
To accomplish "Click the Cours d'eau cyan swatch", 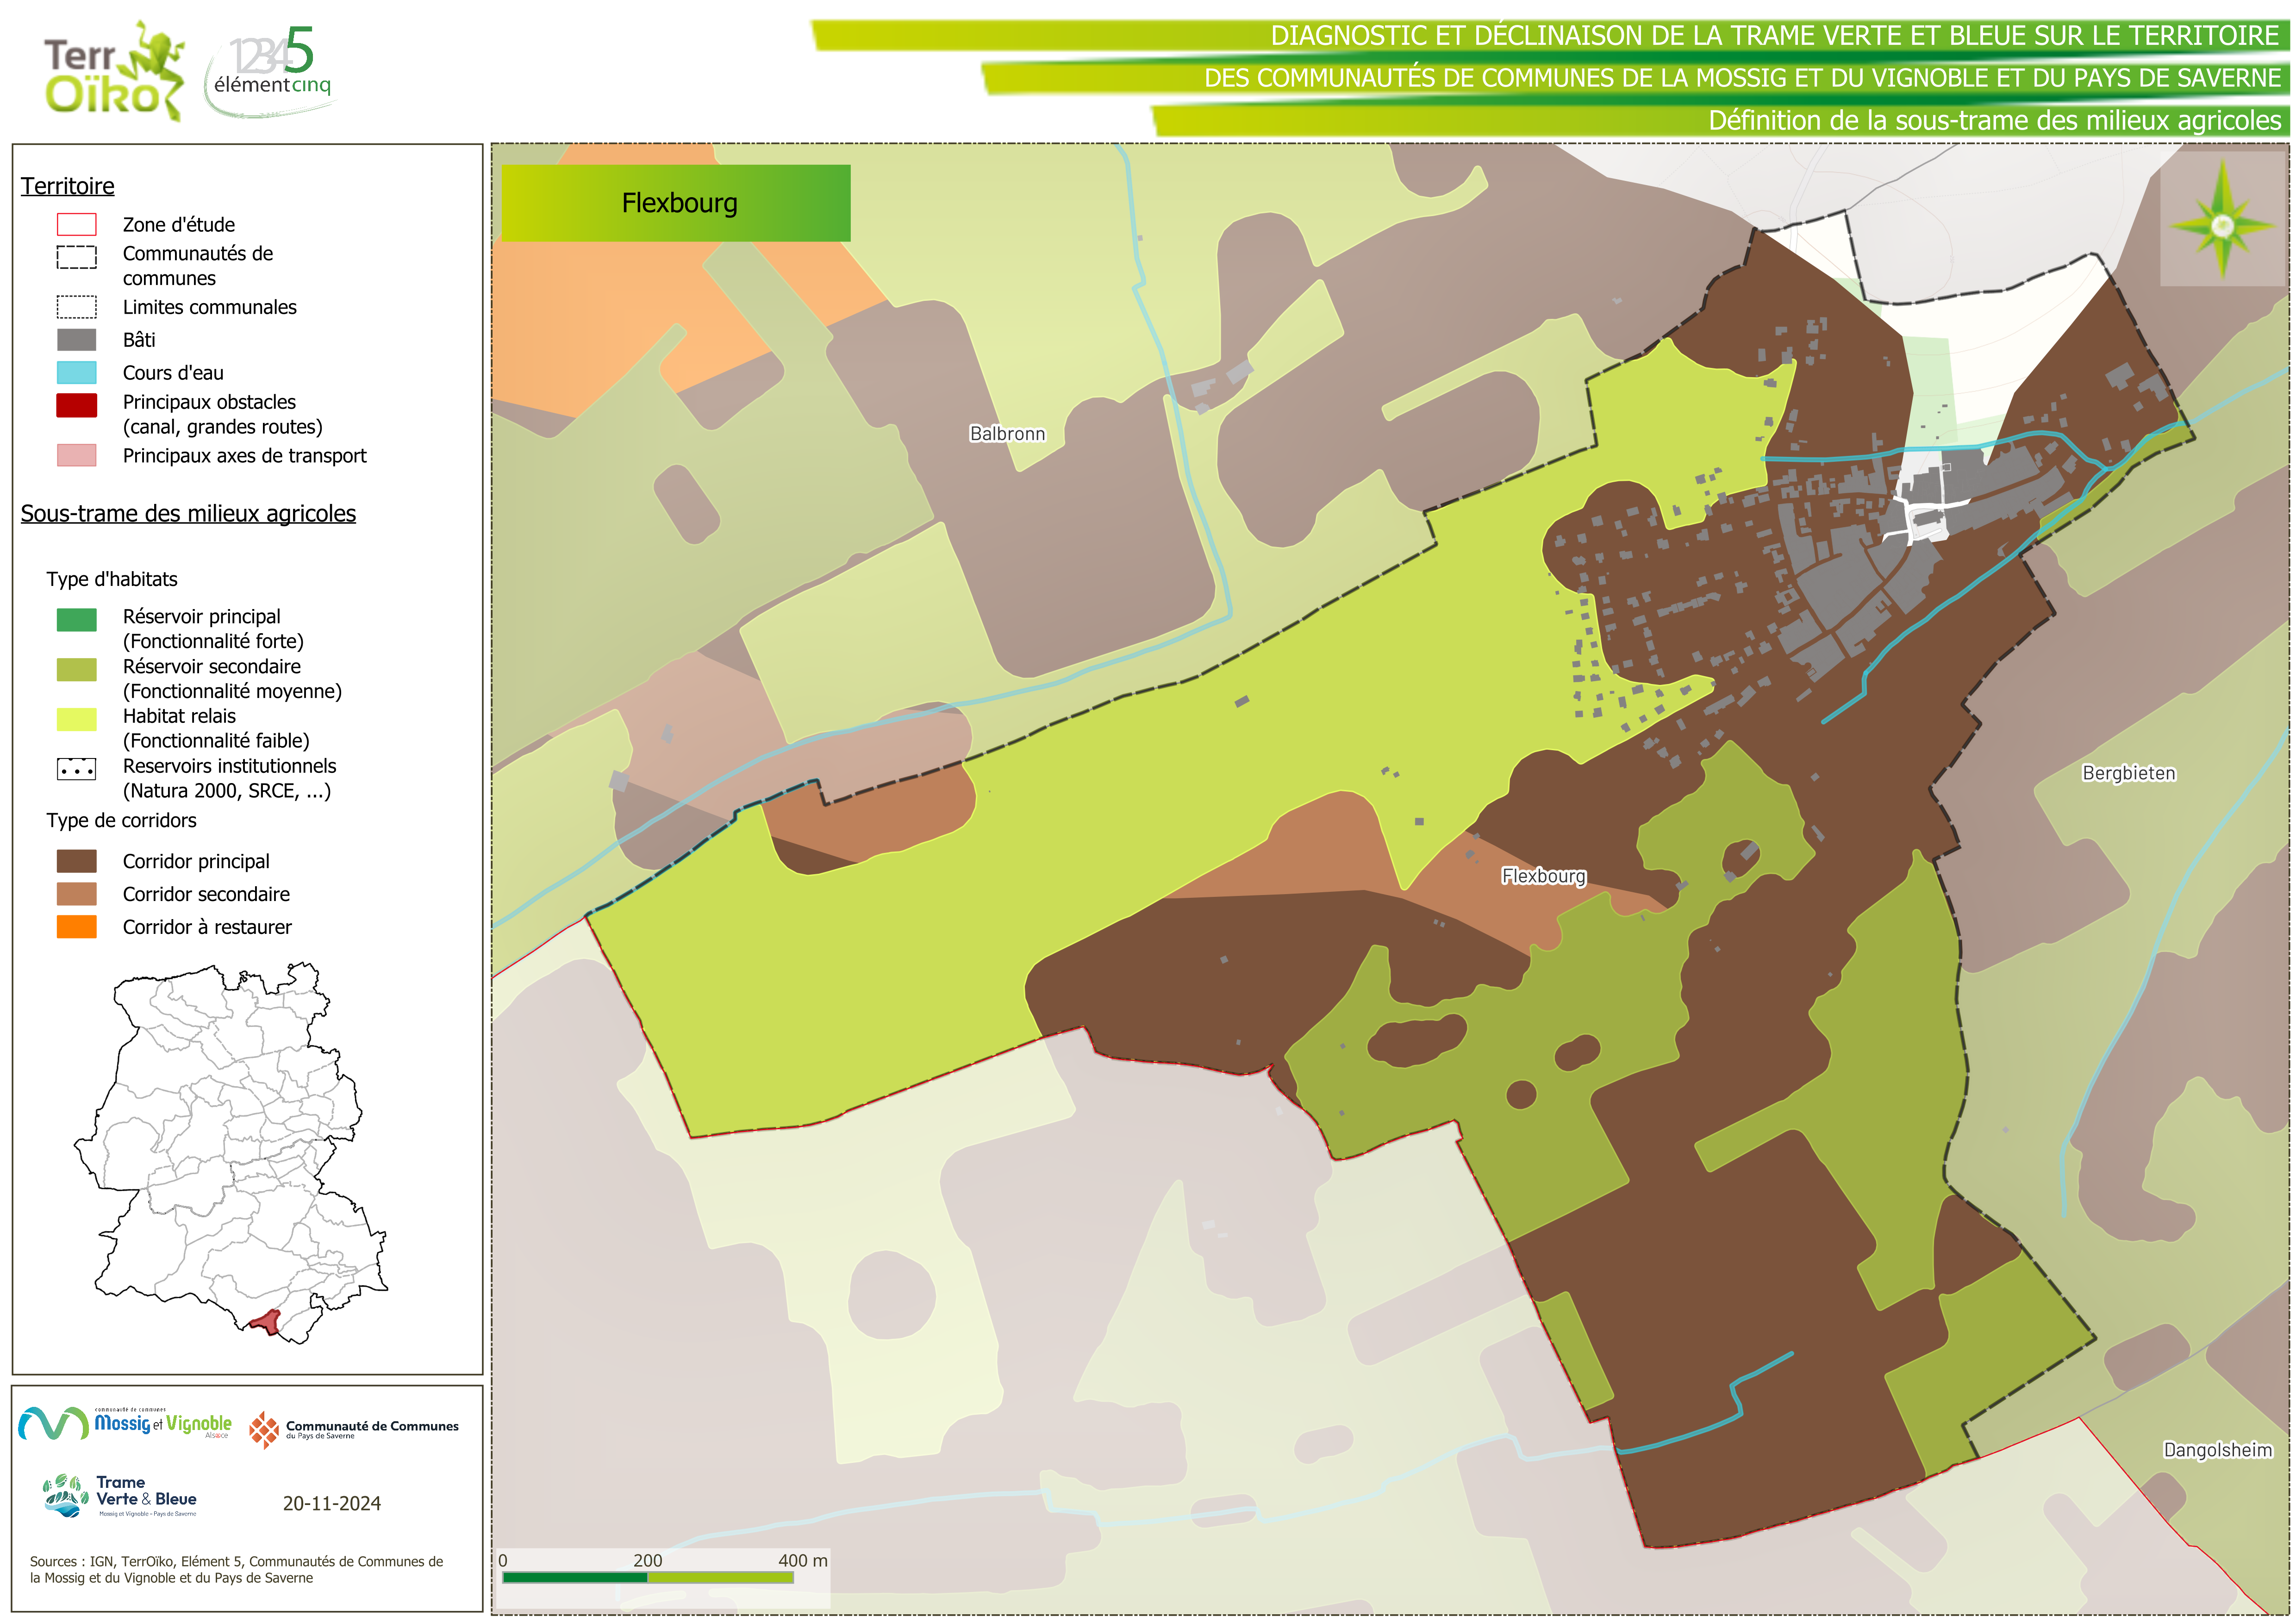I will coord(77,373).
